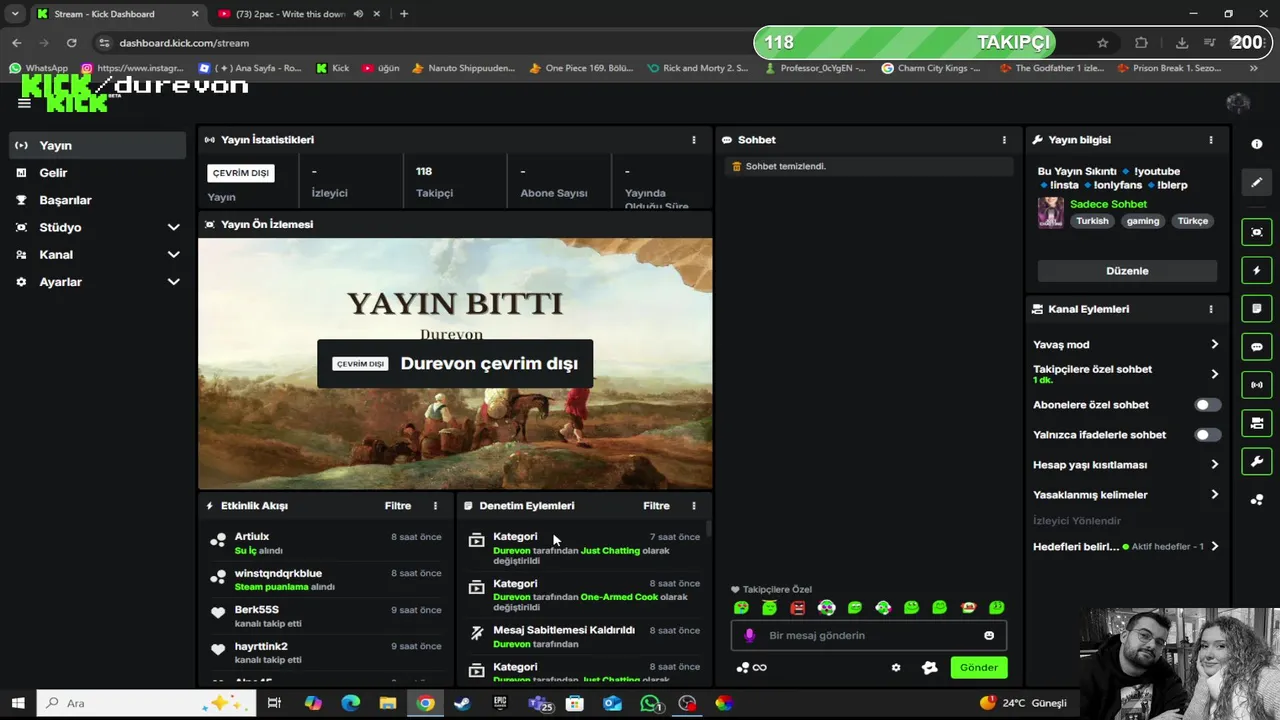
Task: Bookmark page with star icon
Action: click(1102, 43)
